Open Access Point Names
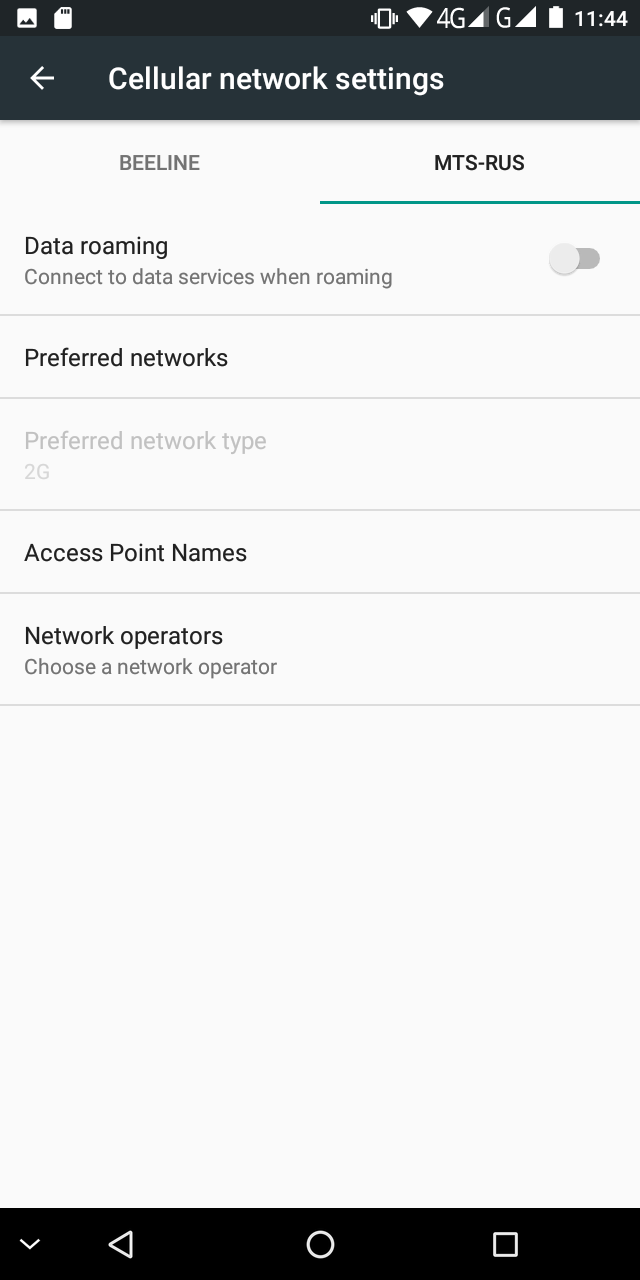Screen dimensions: 640x1280 tap(135, 553)
